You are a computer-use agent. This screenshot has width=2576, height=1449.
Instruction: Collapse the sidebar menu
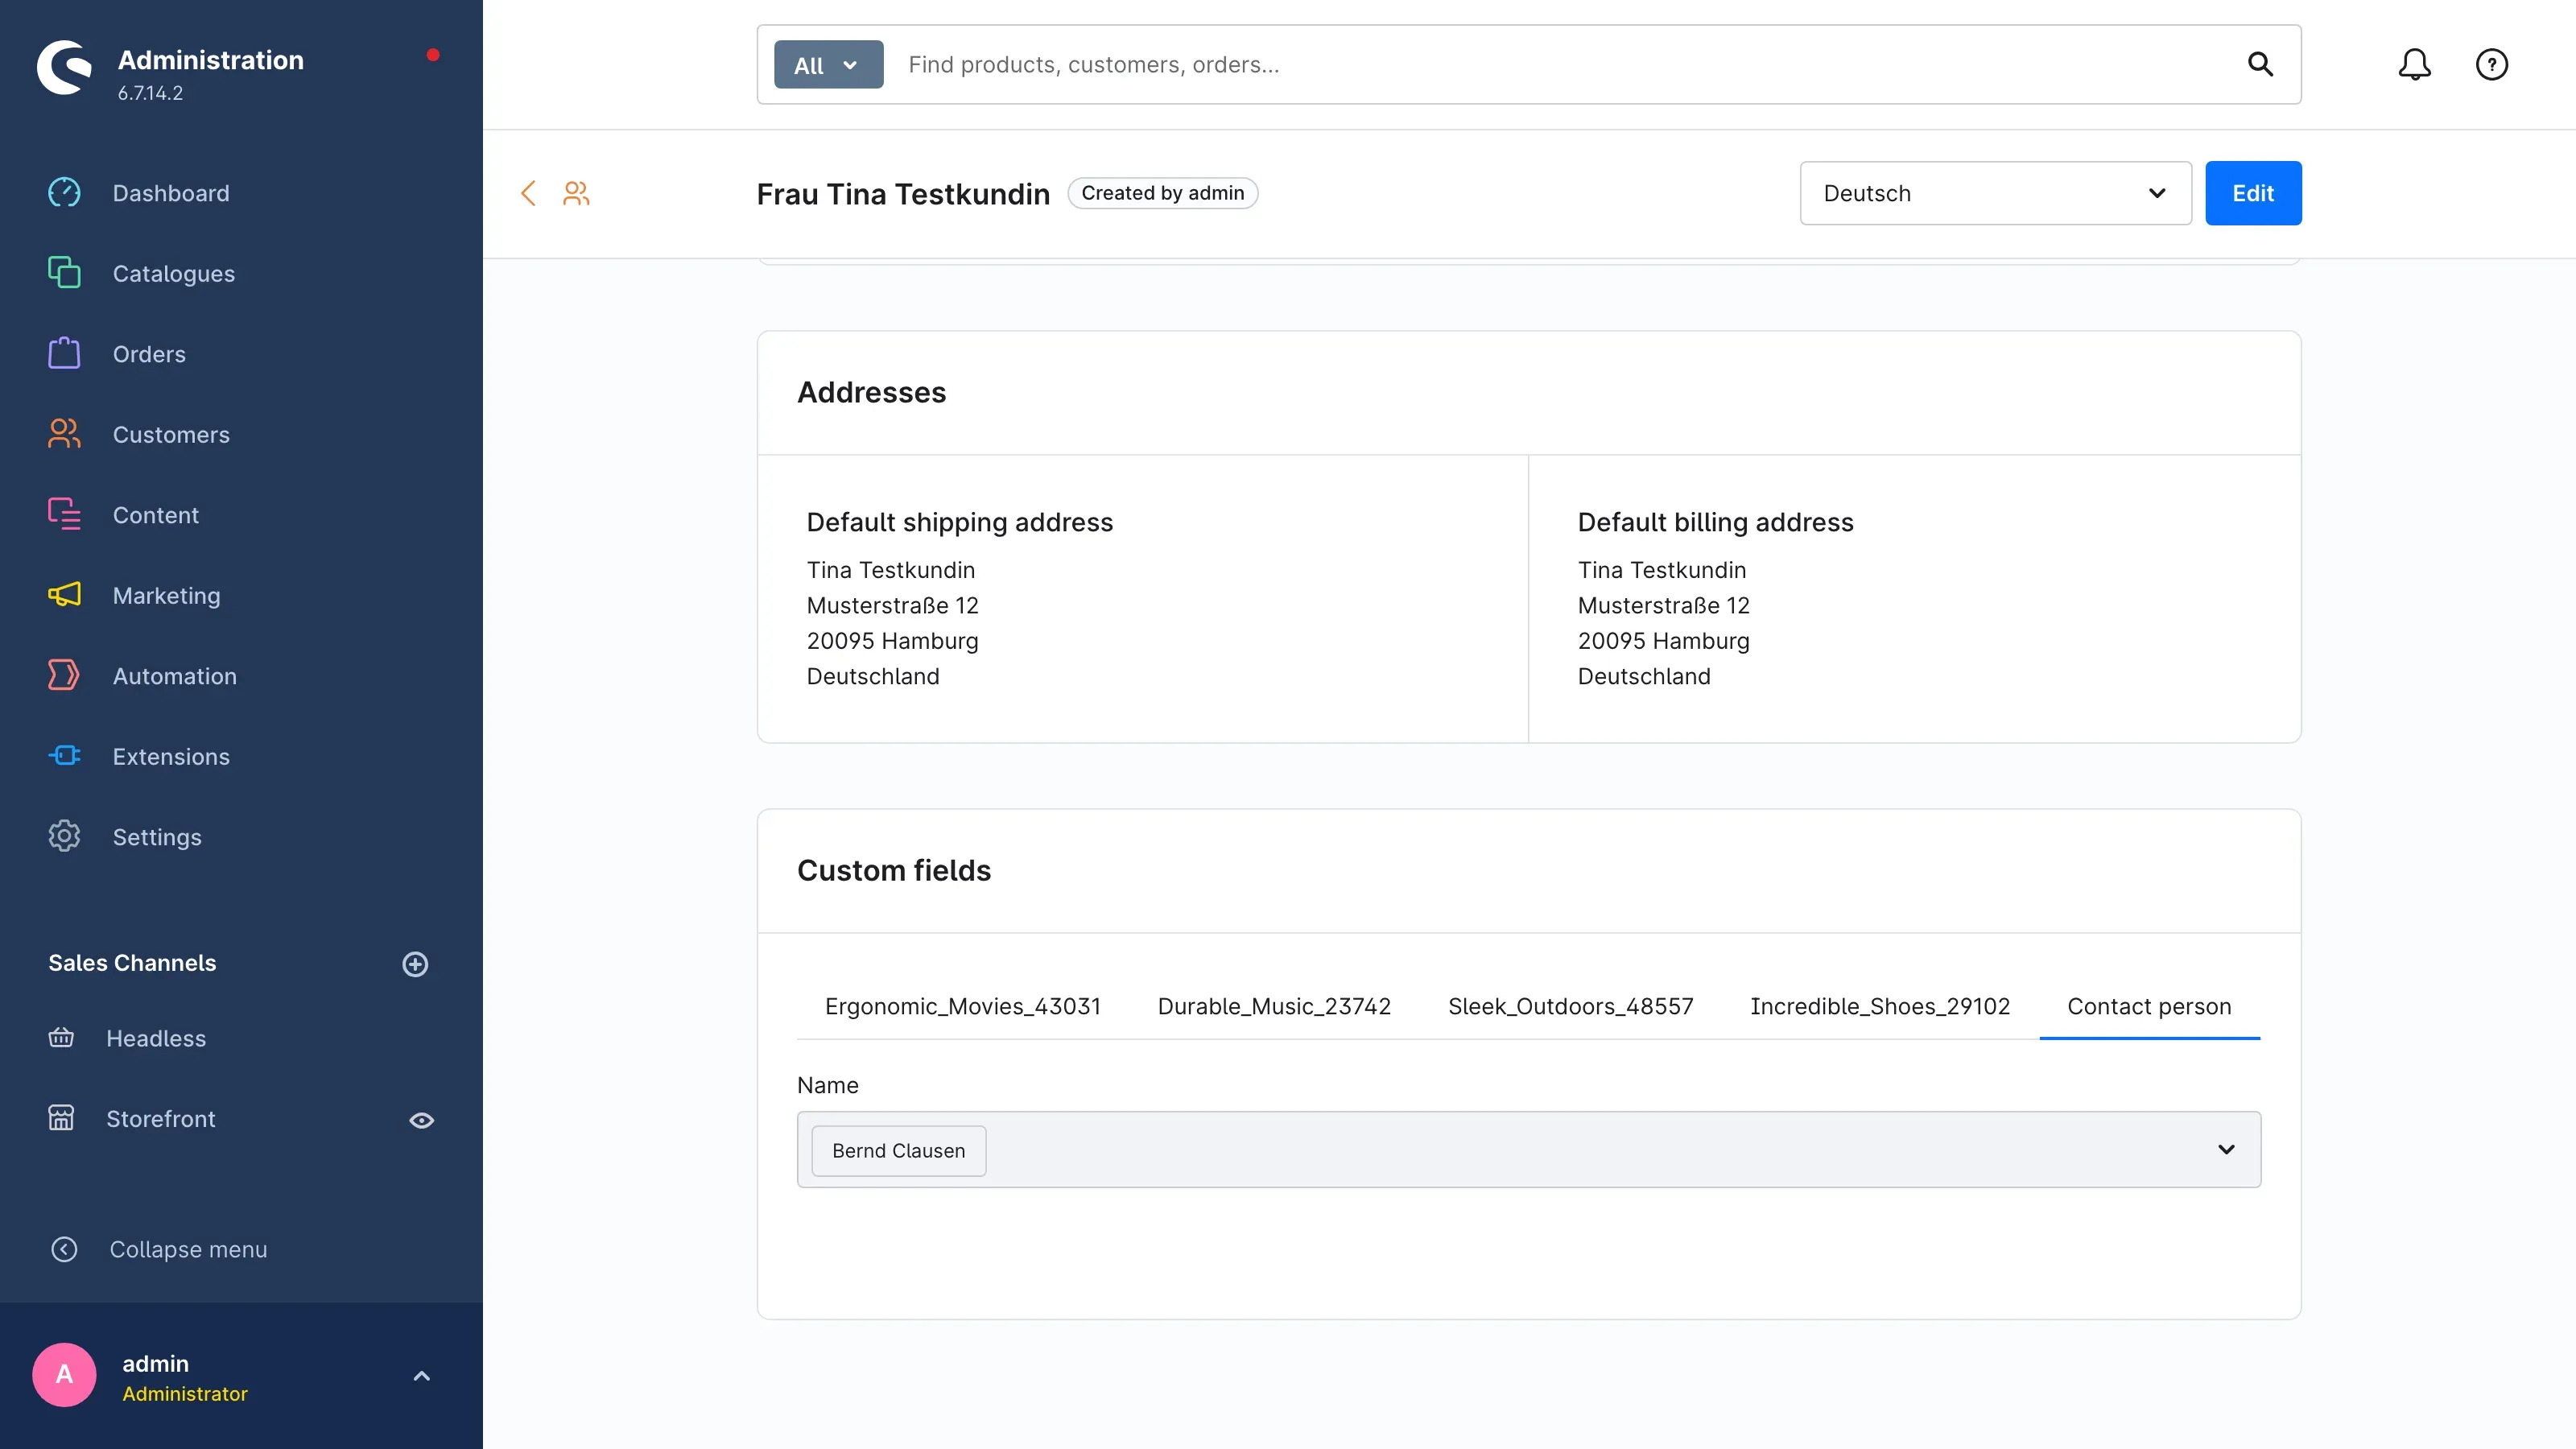[x=158, y=1249]
